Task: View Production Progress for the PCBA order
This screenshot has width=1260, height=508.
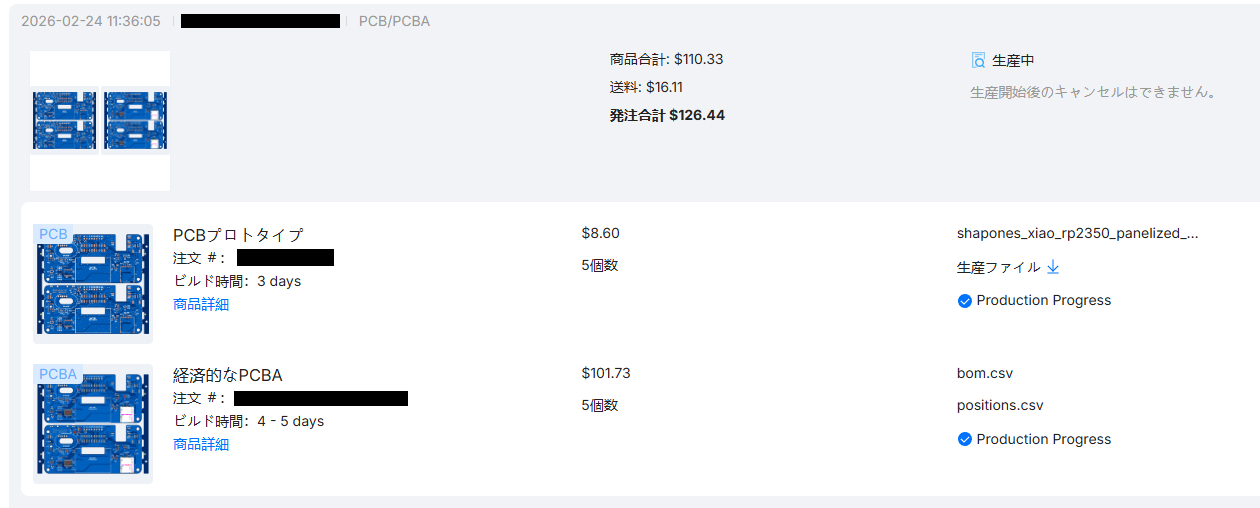Action: point(1043,440)
